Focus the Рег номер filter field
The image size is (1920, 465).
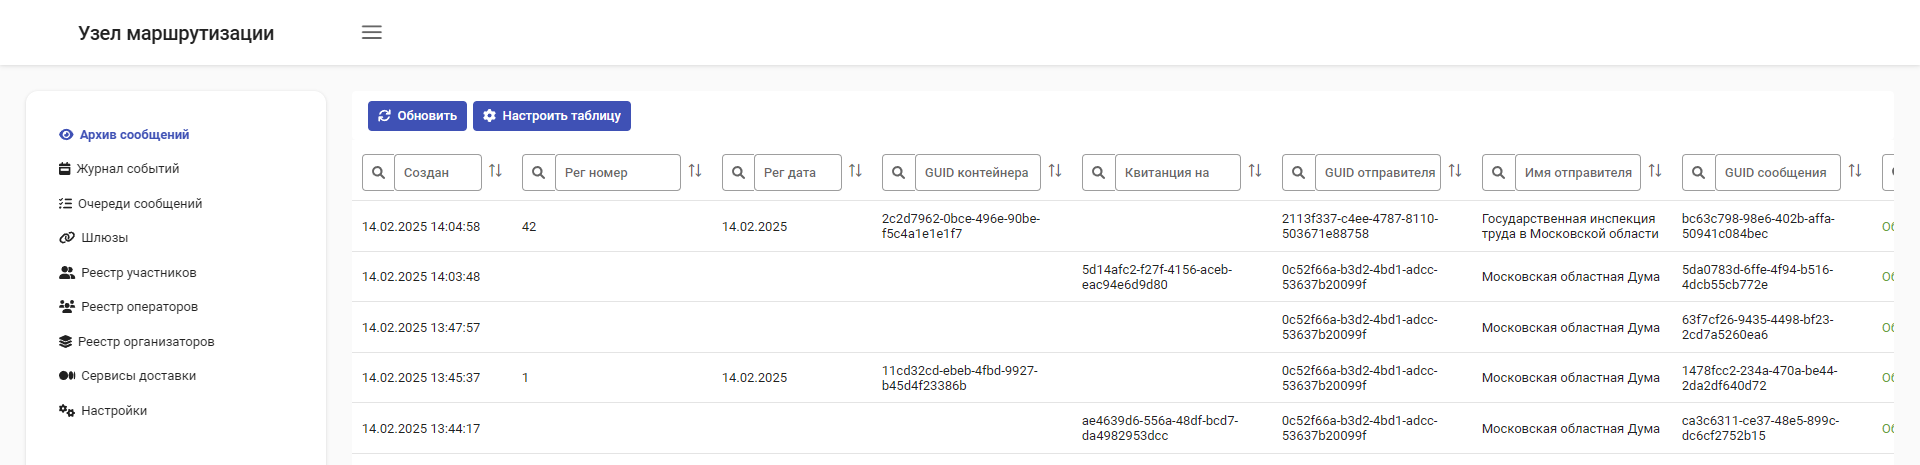(x=618, y=172)
